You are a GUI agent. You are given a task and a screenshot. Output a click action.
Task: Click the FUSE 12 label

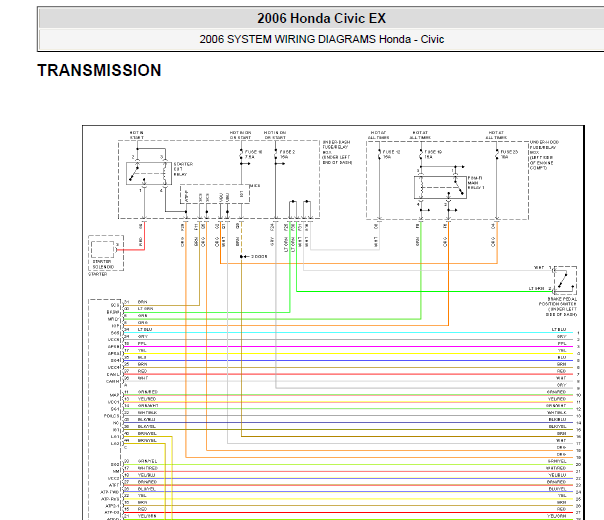click(391, 154)
